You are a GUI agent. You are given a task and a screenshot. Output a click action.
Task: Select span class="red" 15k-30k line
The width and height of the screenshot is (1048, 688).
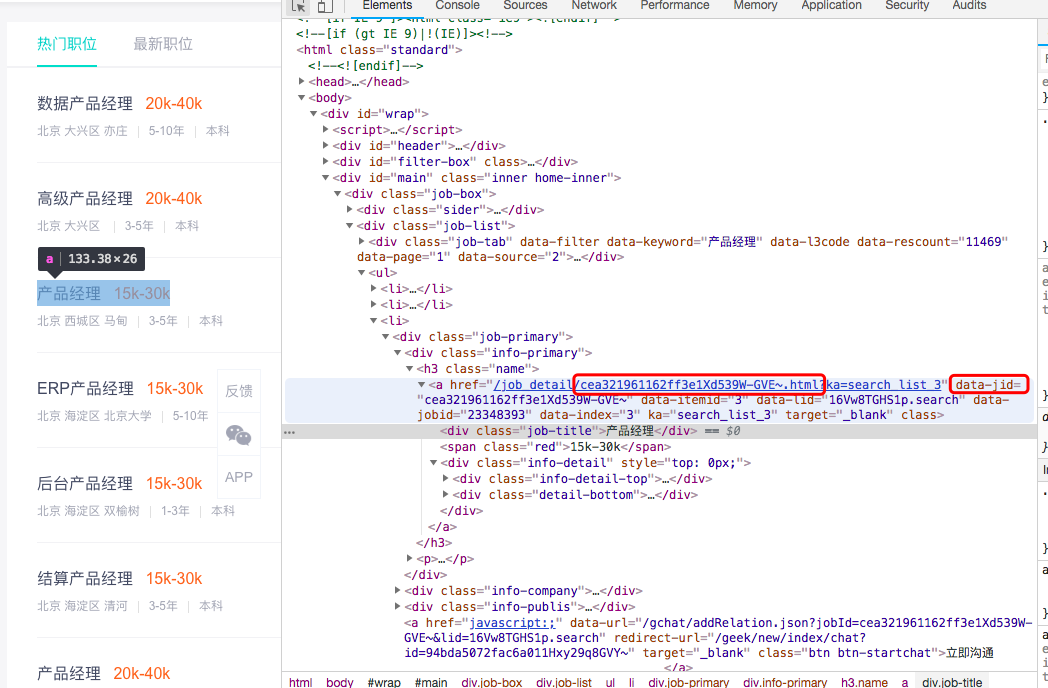tap(555, 447)
